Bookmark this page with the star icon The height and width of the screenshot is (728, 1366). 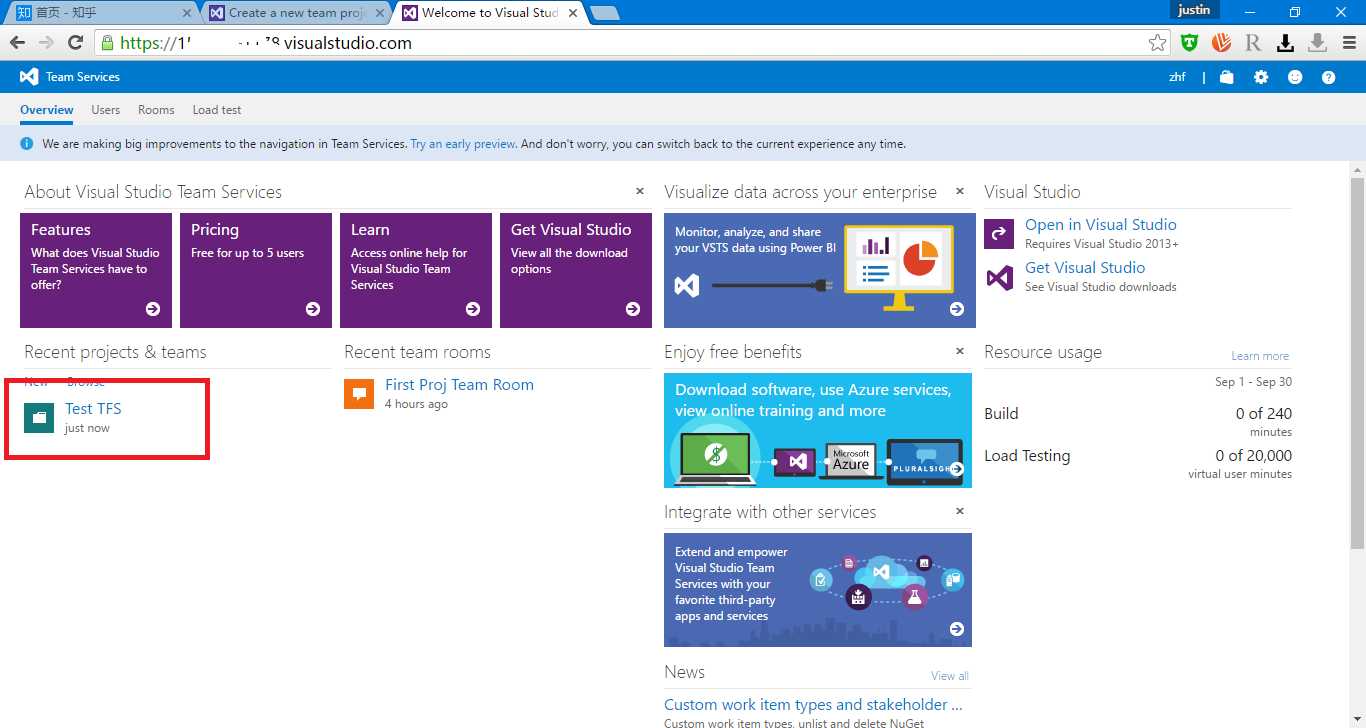(1157, 43)
